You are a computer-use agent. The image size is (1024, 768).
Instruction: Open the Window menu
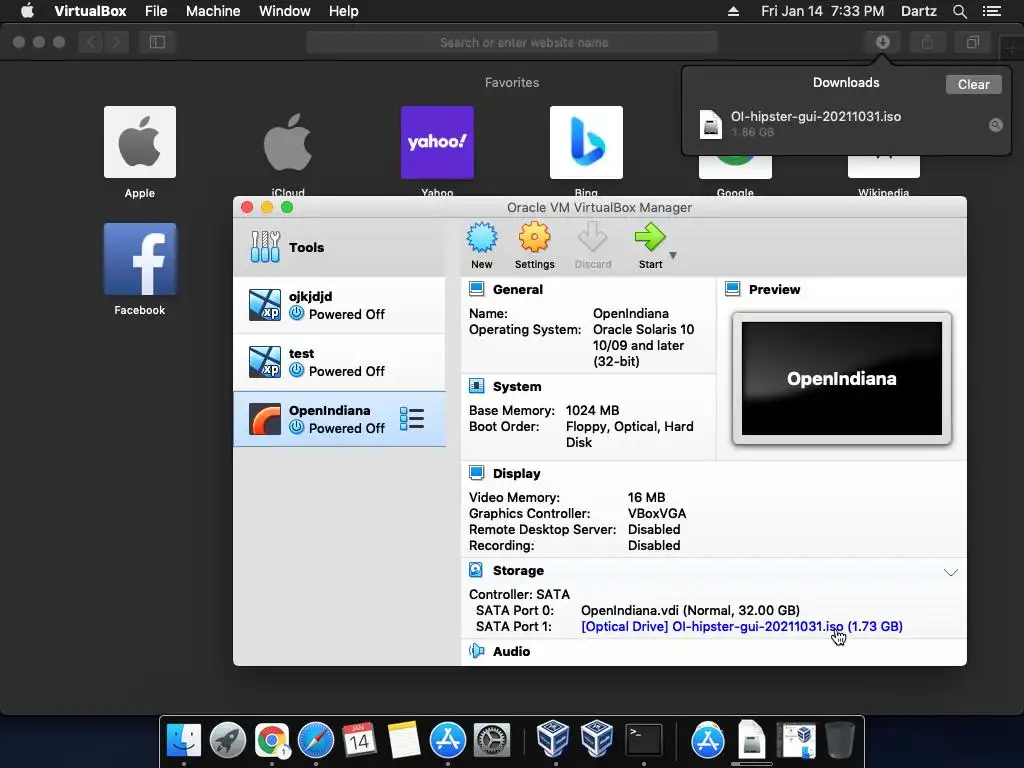coord(285,11)
